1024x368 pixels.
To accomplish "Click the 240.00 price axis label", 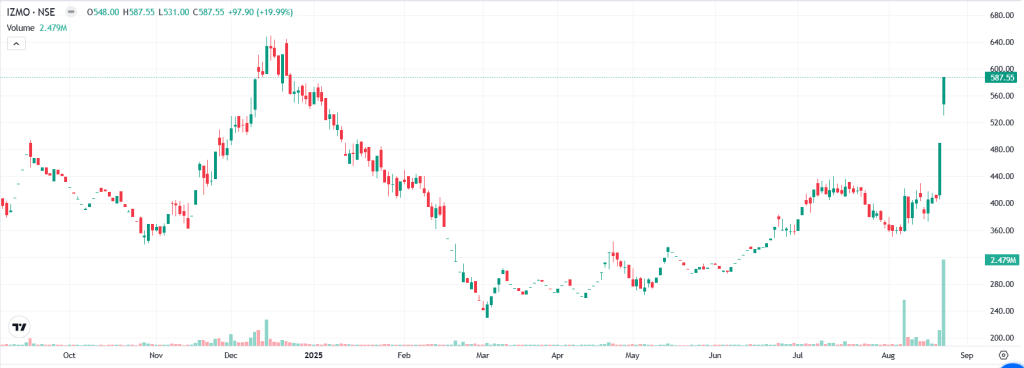I will point(1002,311).
